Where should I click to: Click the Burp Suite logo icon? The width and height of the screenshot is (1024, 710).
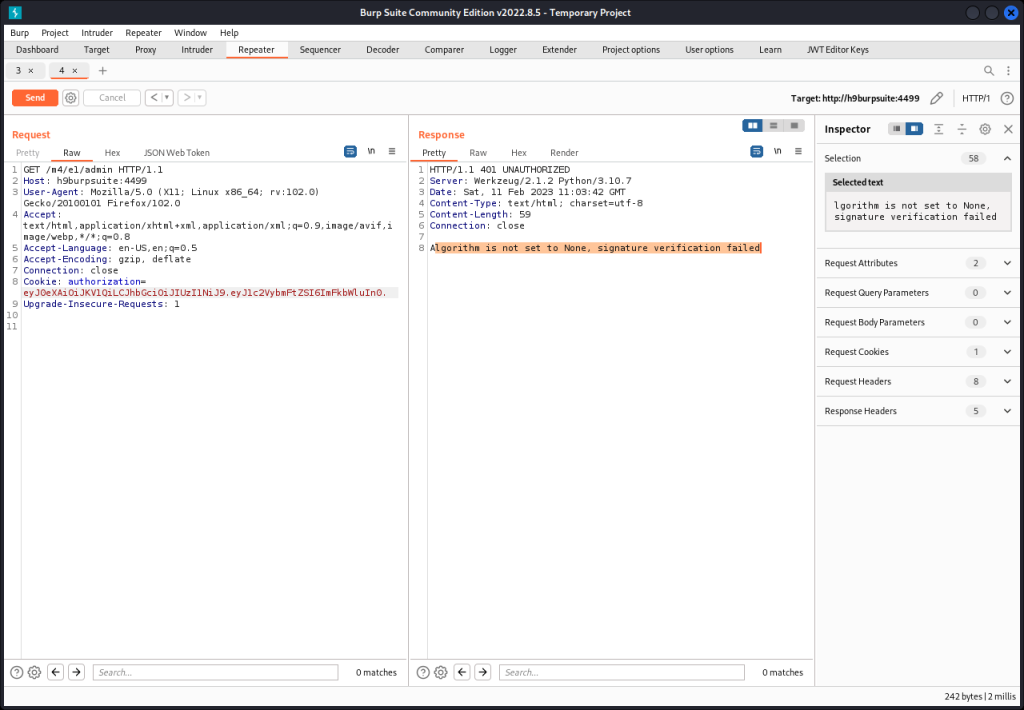(x=15, y=12)
